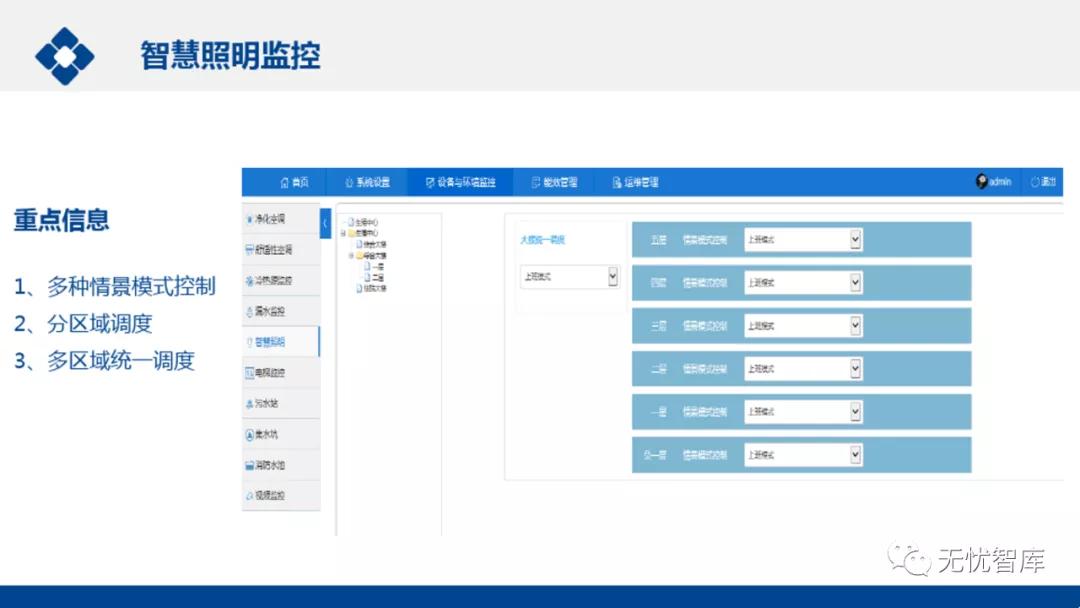Open 集水坑 sidebar item icon
This screenshot has width=1080, height=608.
click(x=250, y=435)
